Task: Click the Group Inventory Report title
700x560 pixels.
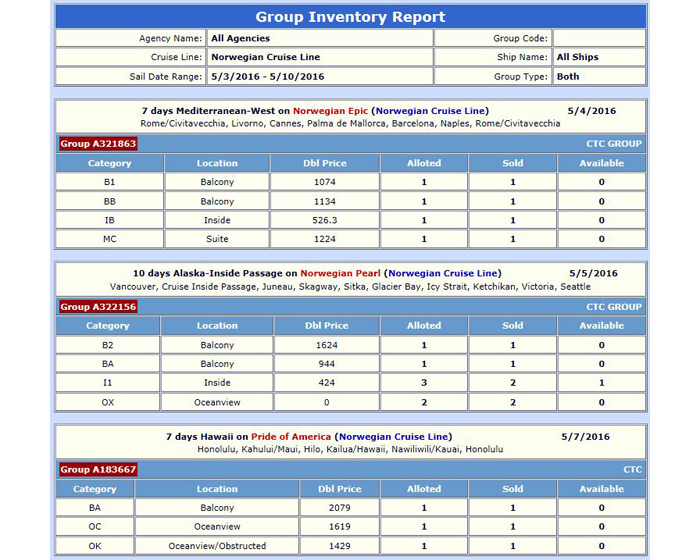Action: point(350,17)
